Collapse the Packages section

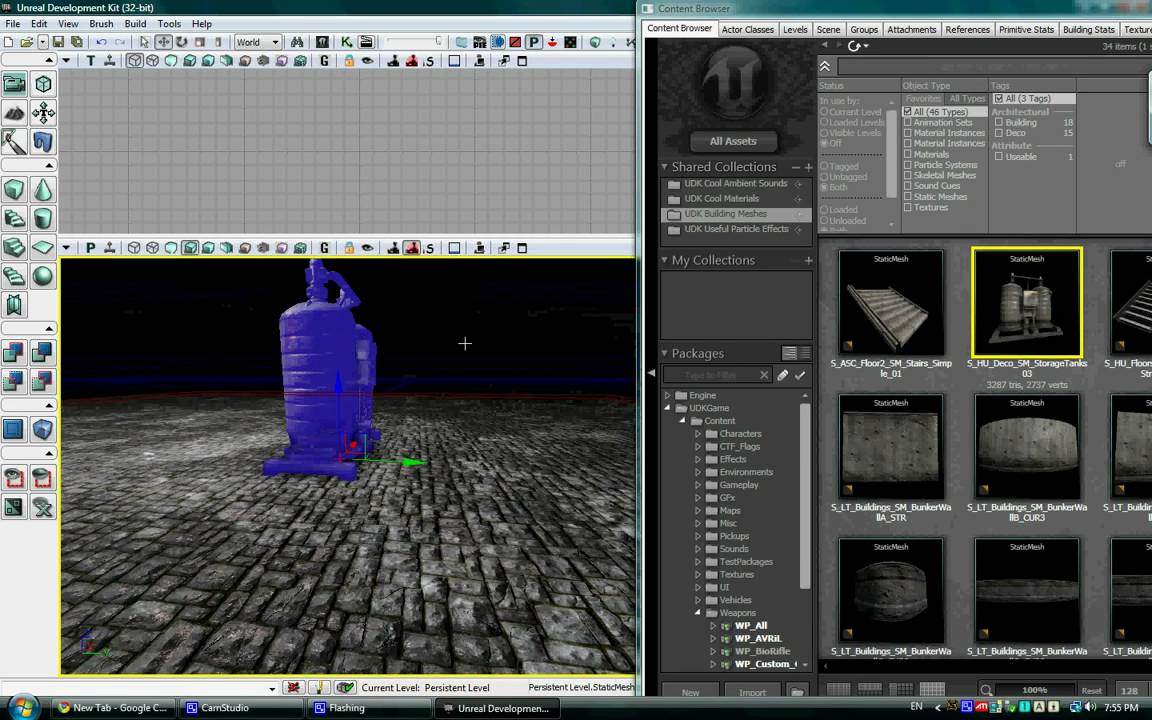point(664,353)
